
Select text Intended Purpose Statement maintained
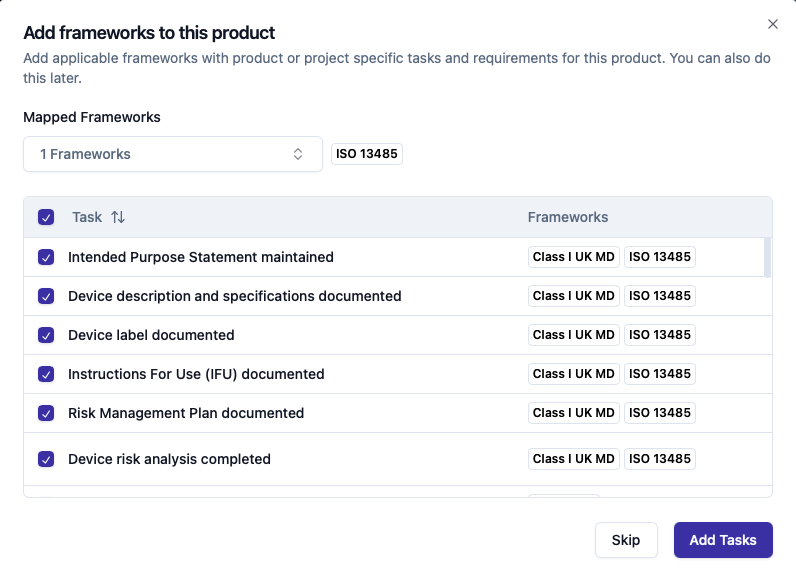[x=201, y=257]
